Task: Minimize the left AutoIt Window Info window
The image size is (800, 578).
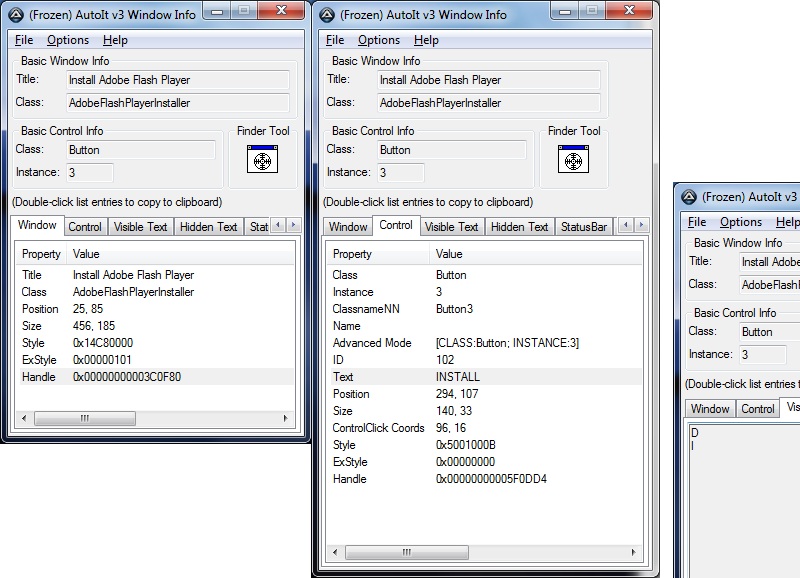Action: (217, 11)
